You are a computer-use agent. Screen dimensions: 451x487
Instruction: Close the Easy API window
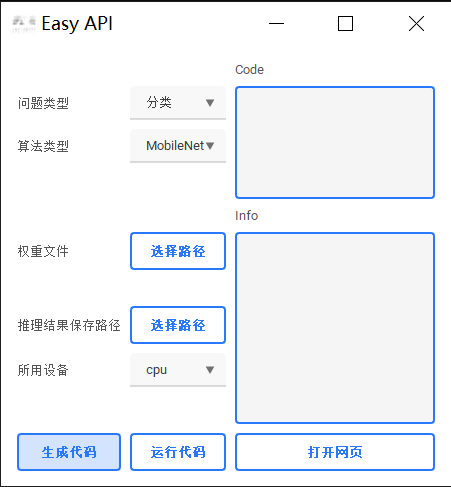coord(416,24)
